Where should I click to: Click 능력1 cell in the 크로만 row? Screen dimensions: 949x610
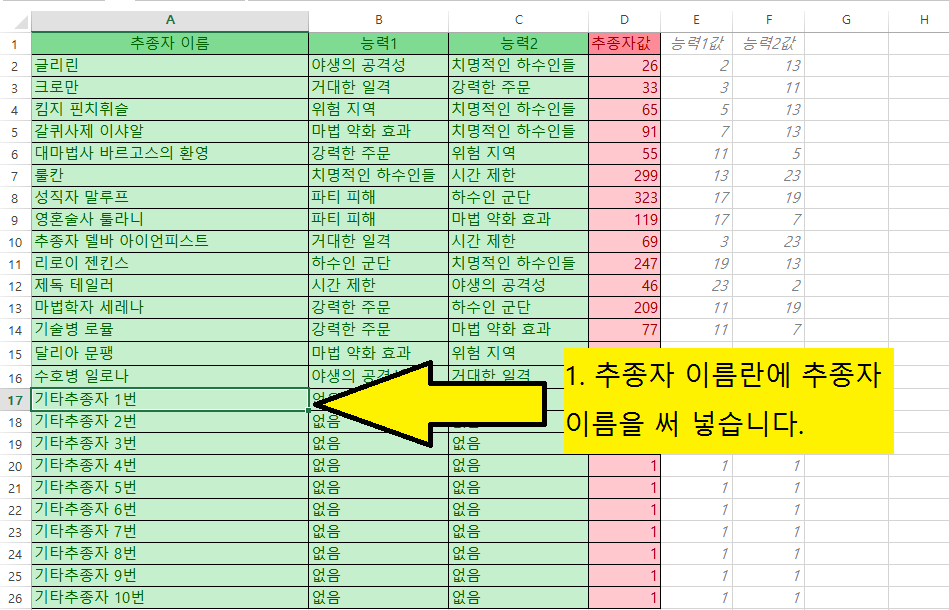(378, 87)
